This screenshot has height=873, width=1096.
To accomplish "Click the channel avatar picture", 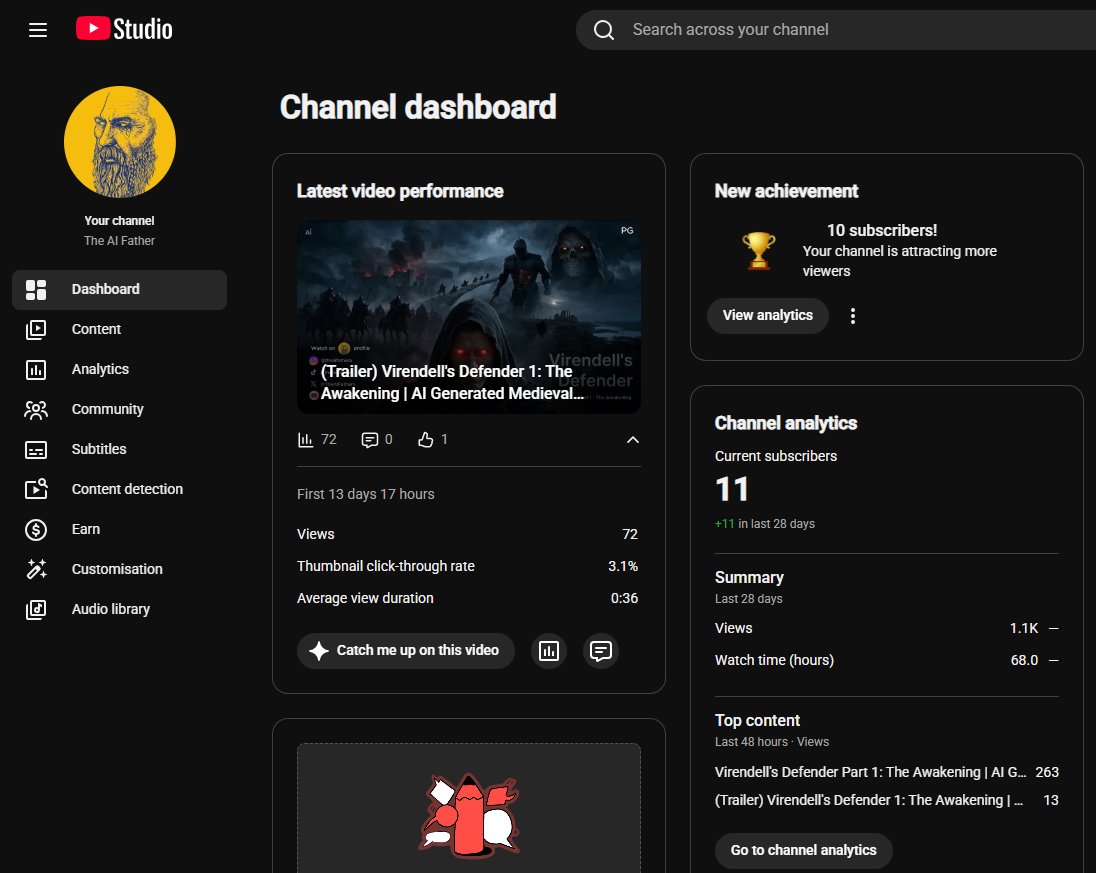I will [x=120, y=142].
